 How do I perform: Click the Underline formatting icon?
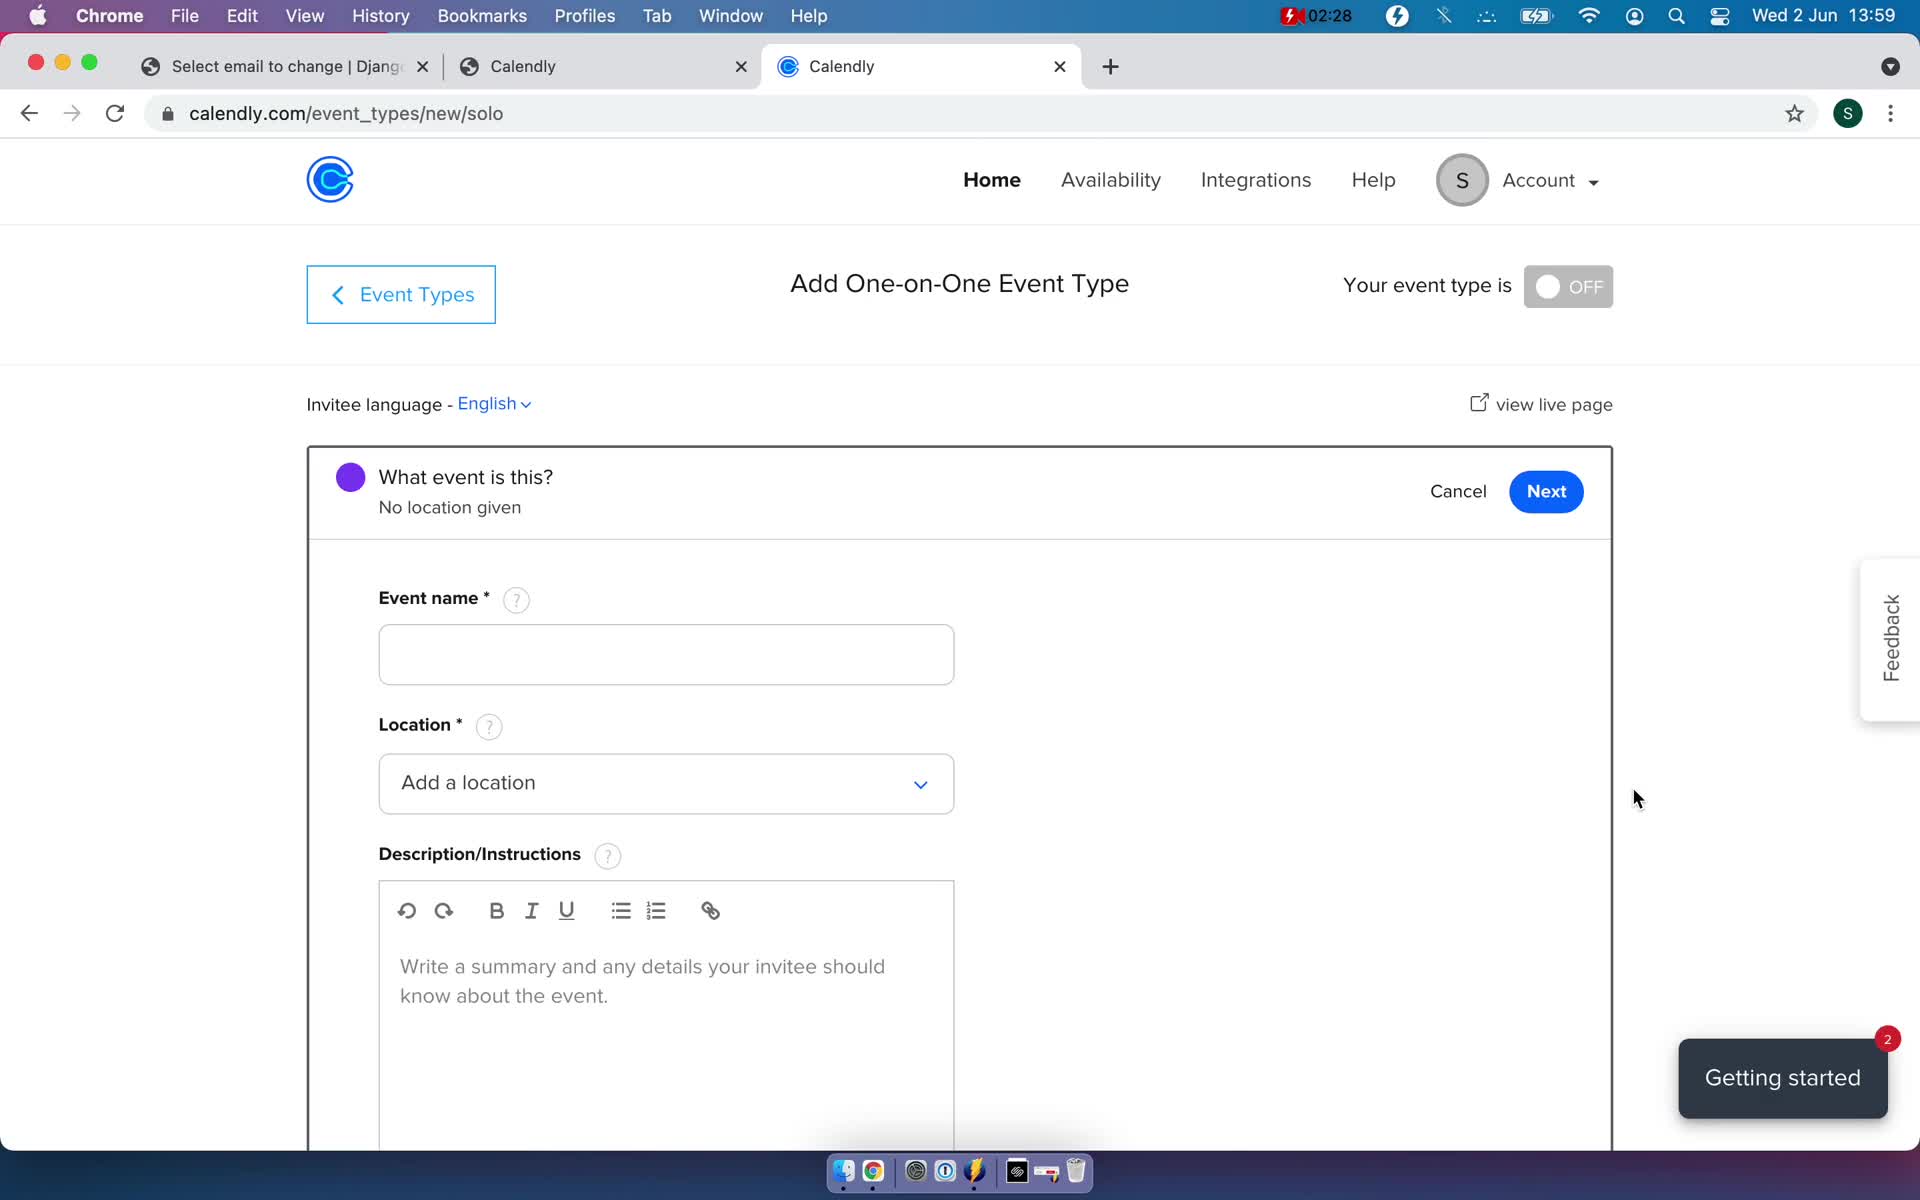pos(567,910)
